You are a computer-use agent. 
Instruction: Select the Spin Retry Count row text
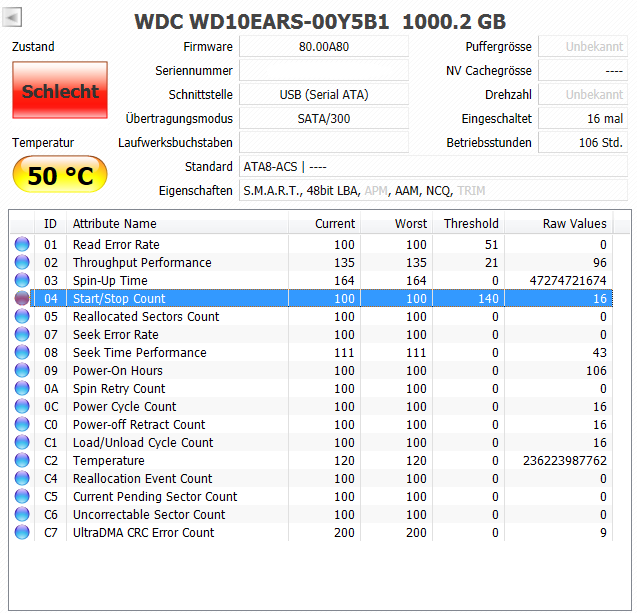pos(119,389)
